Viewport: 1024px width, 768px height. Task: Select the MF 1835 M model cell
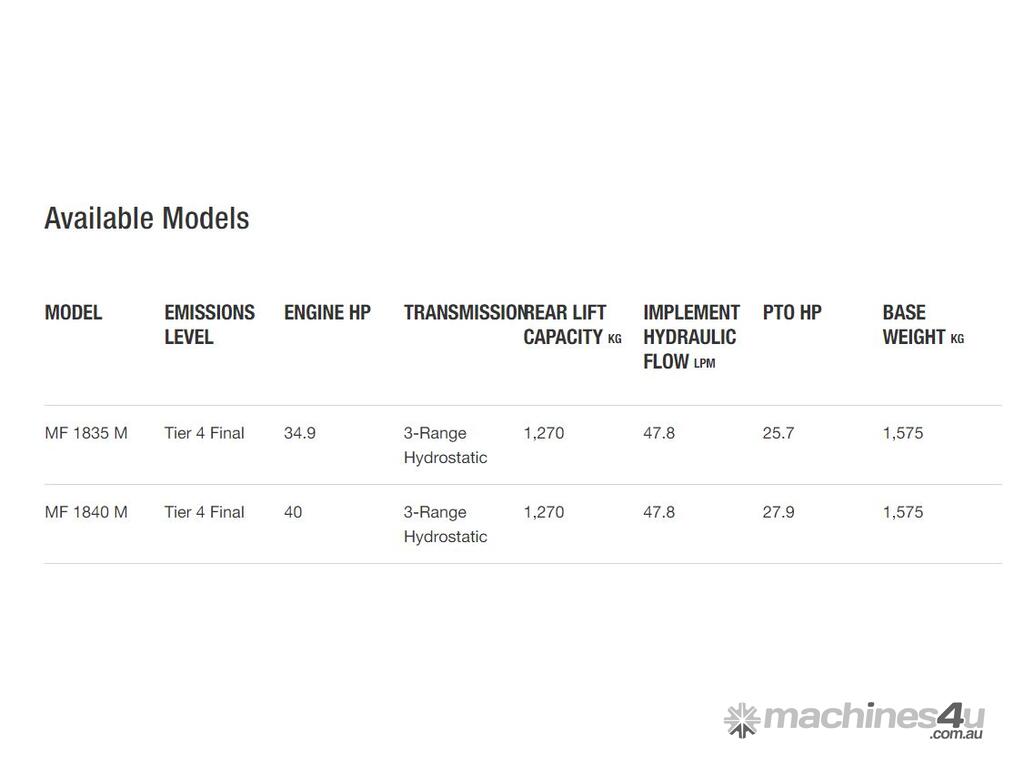(x=86, y=433)
